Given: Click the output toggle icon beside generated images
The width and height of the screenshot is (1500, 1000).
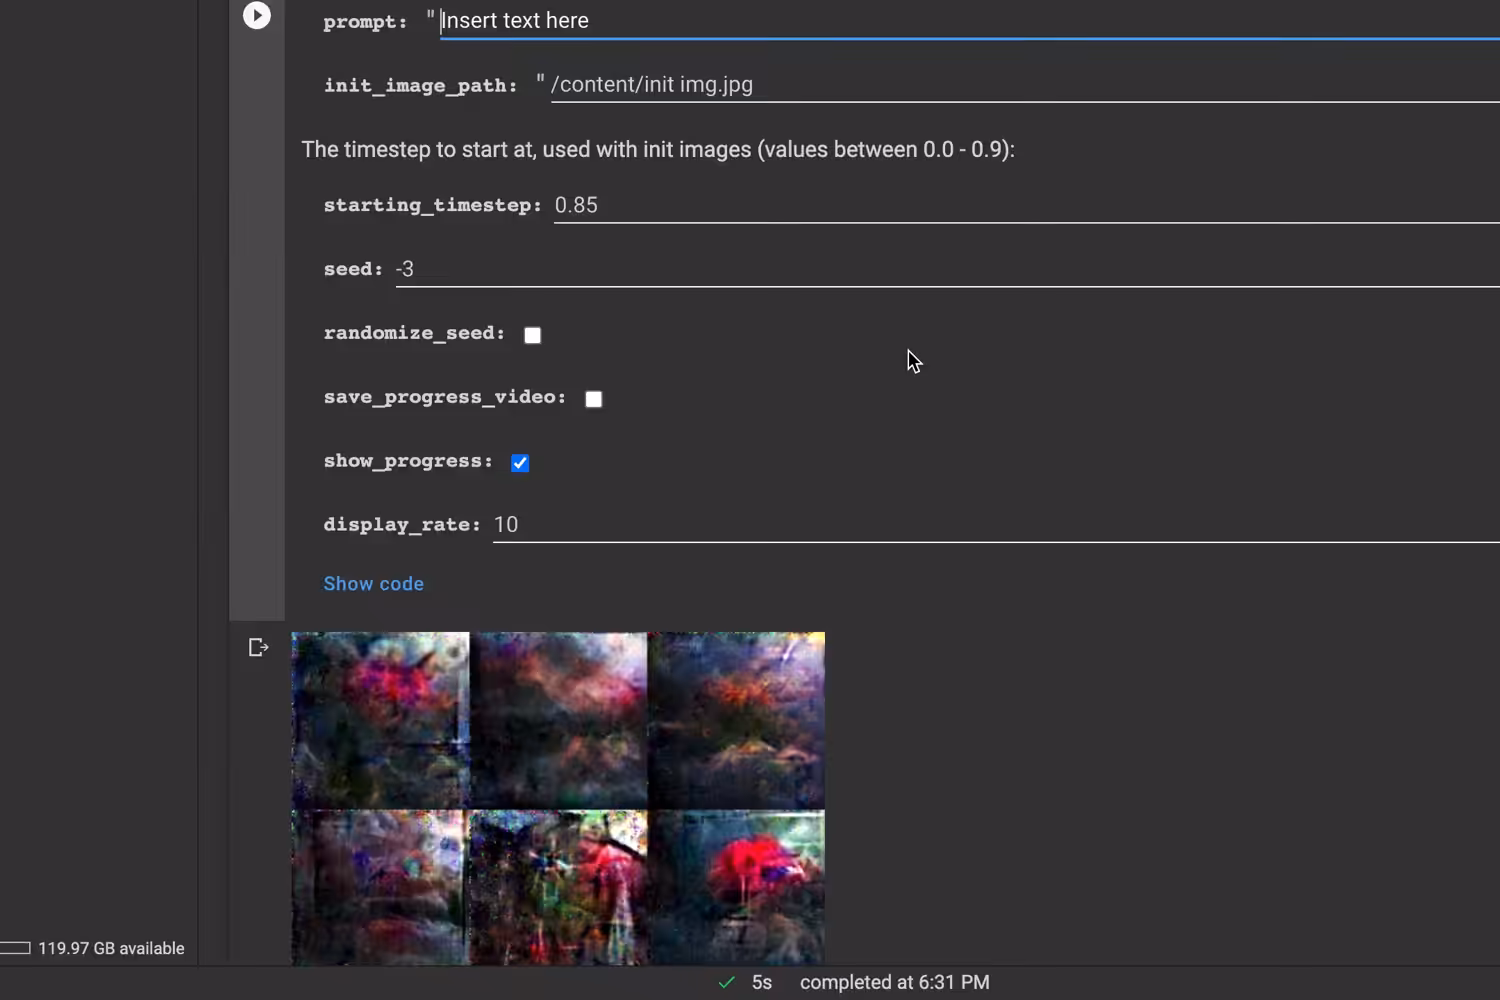Looking at the screenshot, I should pyautogui.click(x=258, y=648).
